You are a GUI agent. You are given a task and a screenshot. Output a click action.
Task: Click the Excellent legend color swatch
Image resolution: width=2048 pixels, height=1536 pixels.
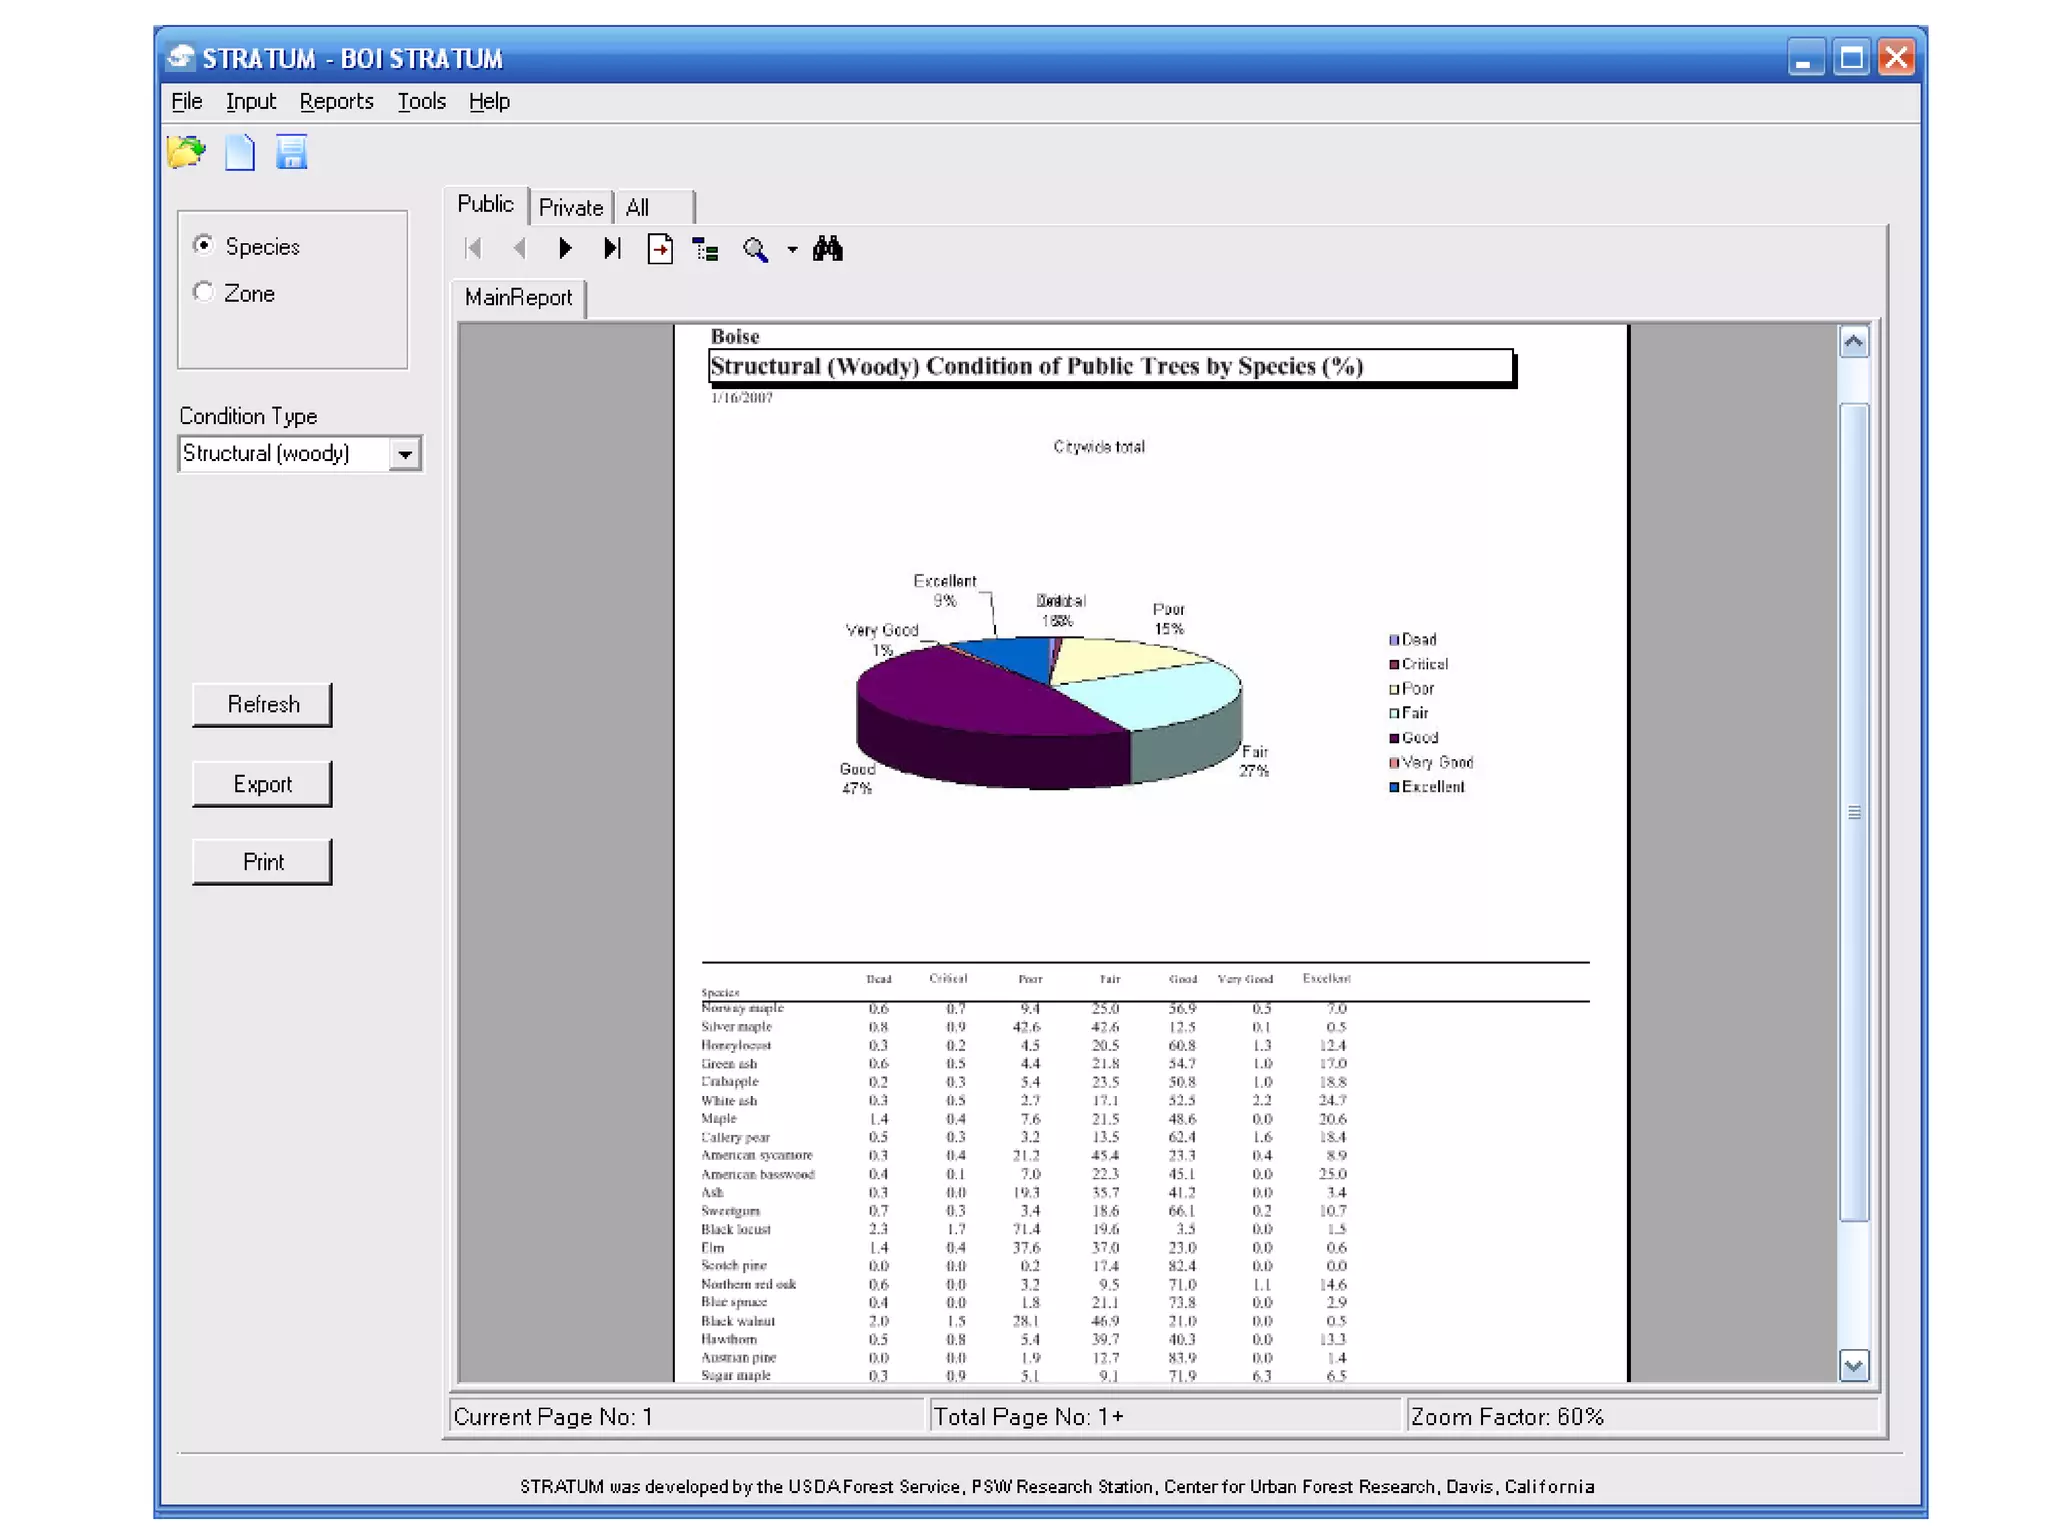point(1394,787)
